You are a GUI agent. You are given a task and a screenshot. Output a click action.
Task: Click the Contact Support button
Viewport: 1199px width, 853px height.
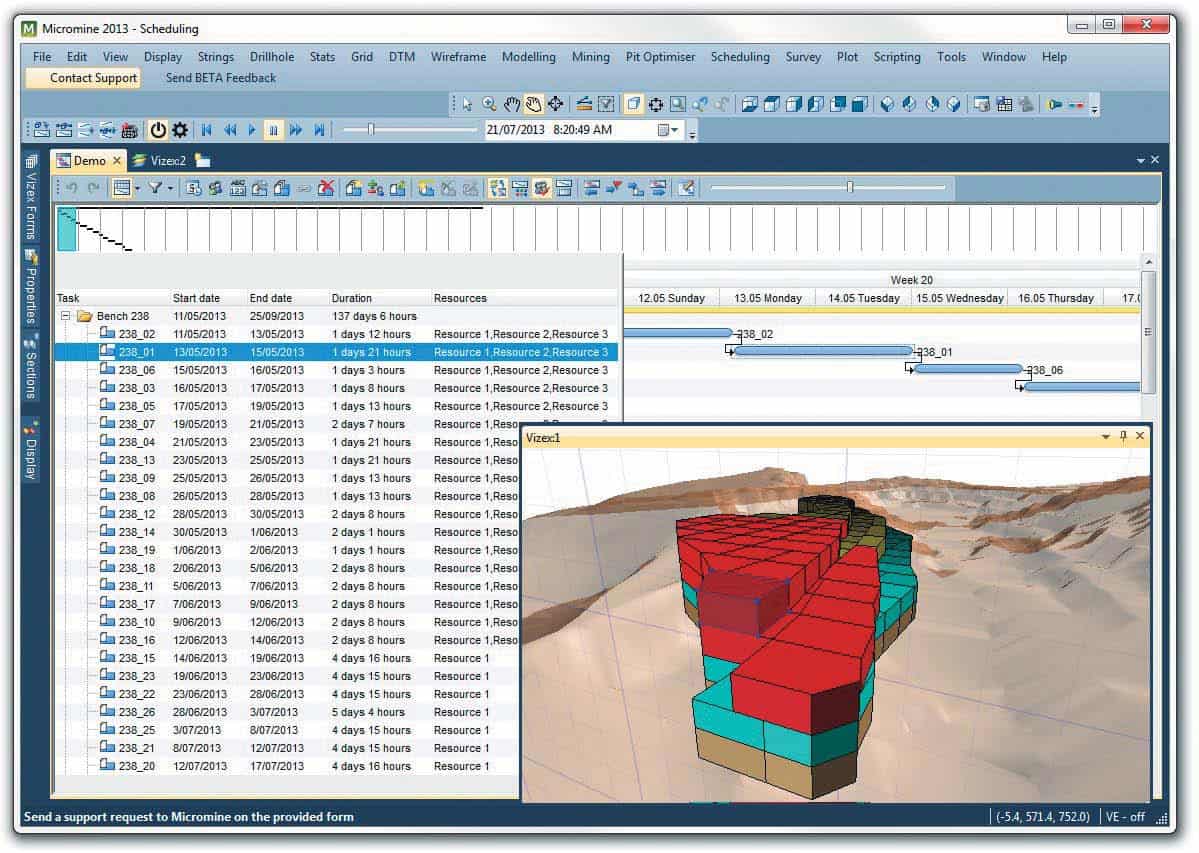pos(92,77)
